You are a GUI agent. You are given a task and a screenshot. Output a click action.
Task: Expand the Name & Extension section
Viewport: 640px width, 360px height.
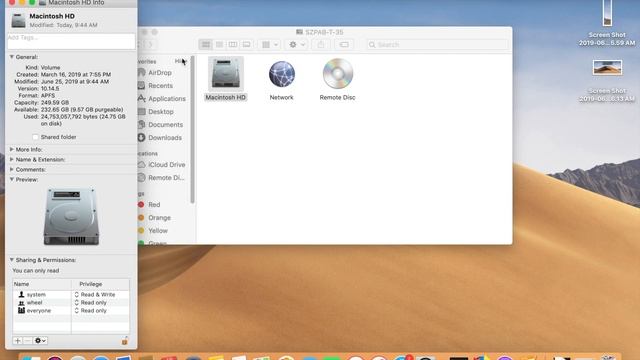pos(12,159)
